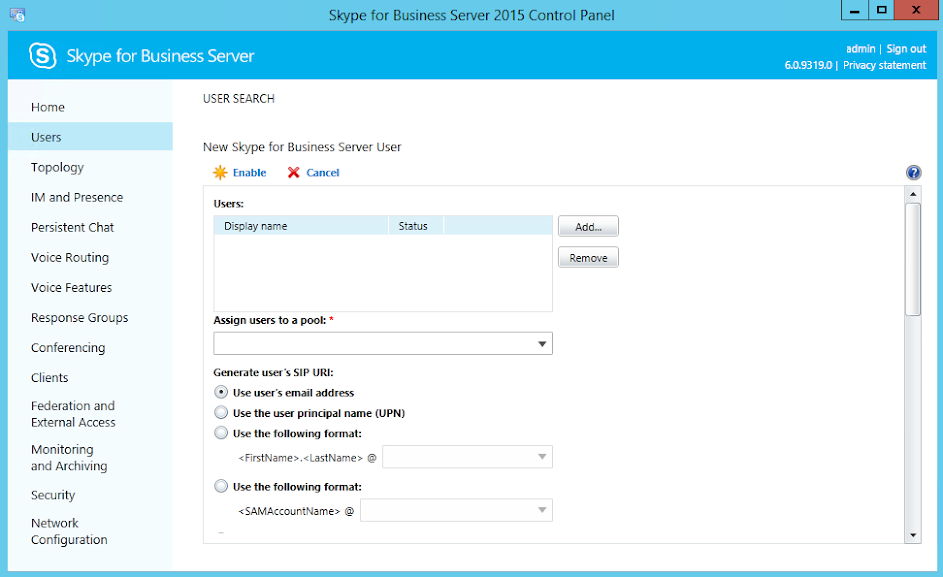
Task: Click the Enable sun icon
Action: 220,173
